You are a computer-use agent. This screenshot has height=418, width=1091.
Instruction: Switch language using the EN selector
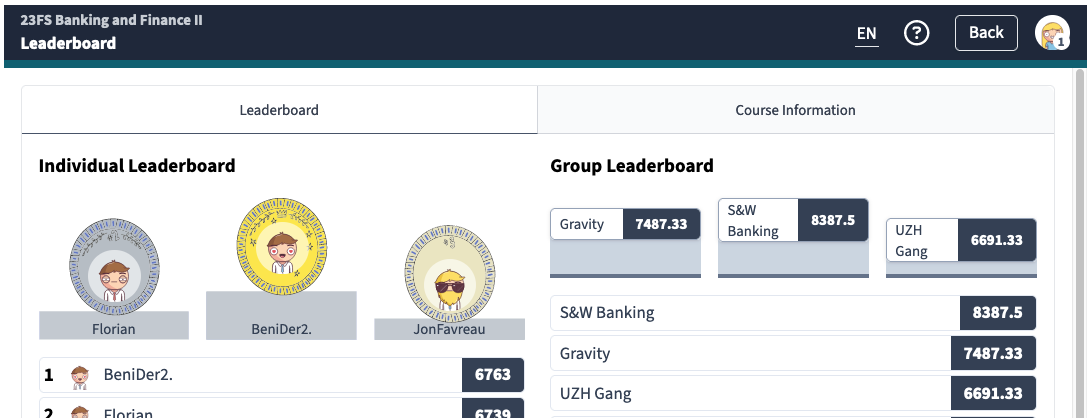coord(866,33)
